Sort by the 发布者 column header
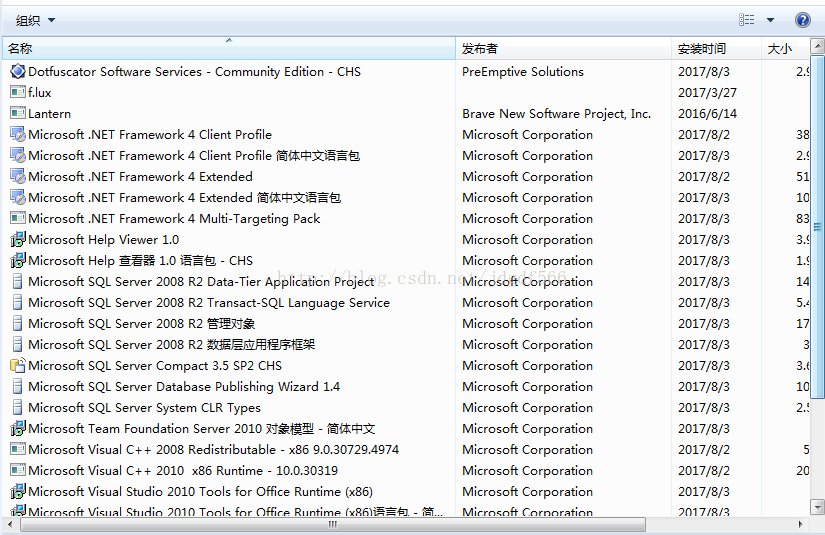 [564, 48]
